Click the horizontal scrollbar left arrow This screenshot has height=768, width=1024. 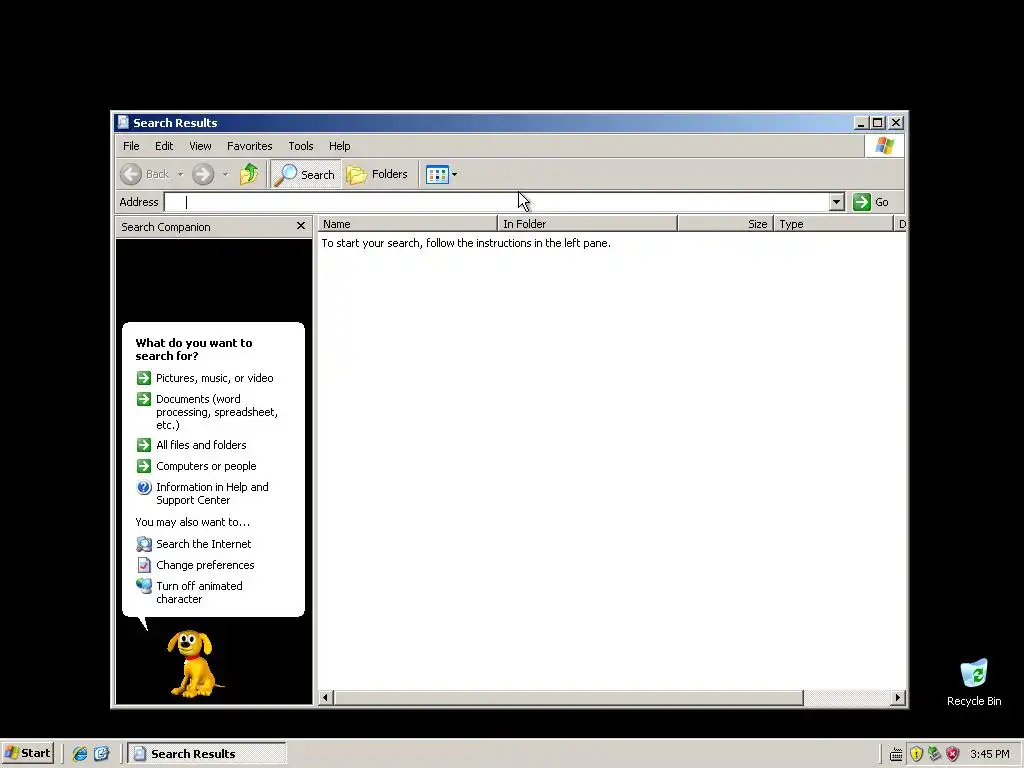[325, 697]
